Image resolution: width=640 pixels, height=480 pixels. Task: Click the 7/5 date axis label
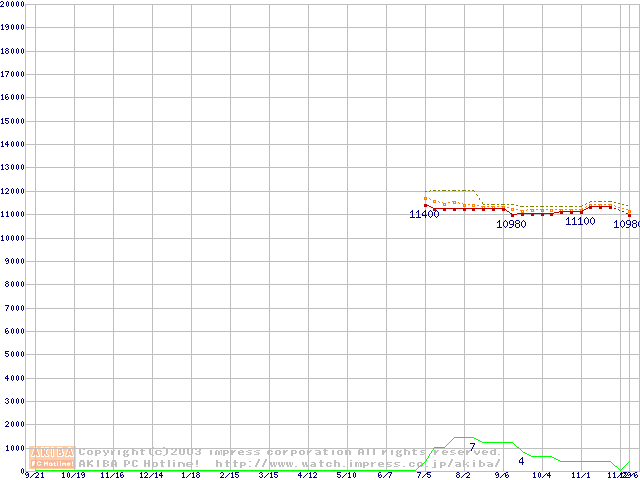point(424,476)
